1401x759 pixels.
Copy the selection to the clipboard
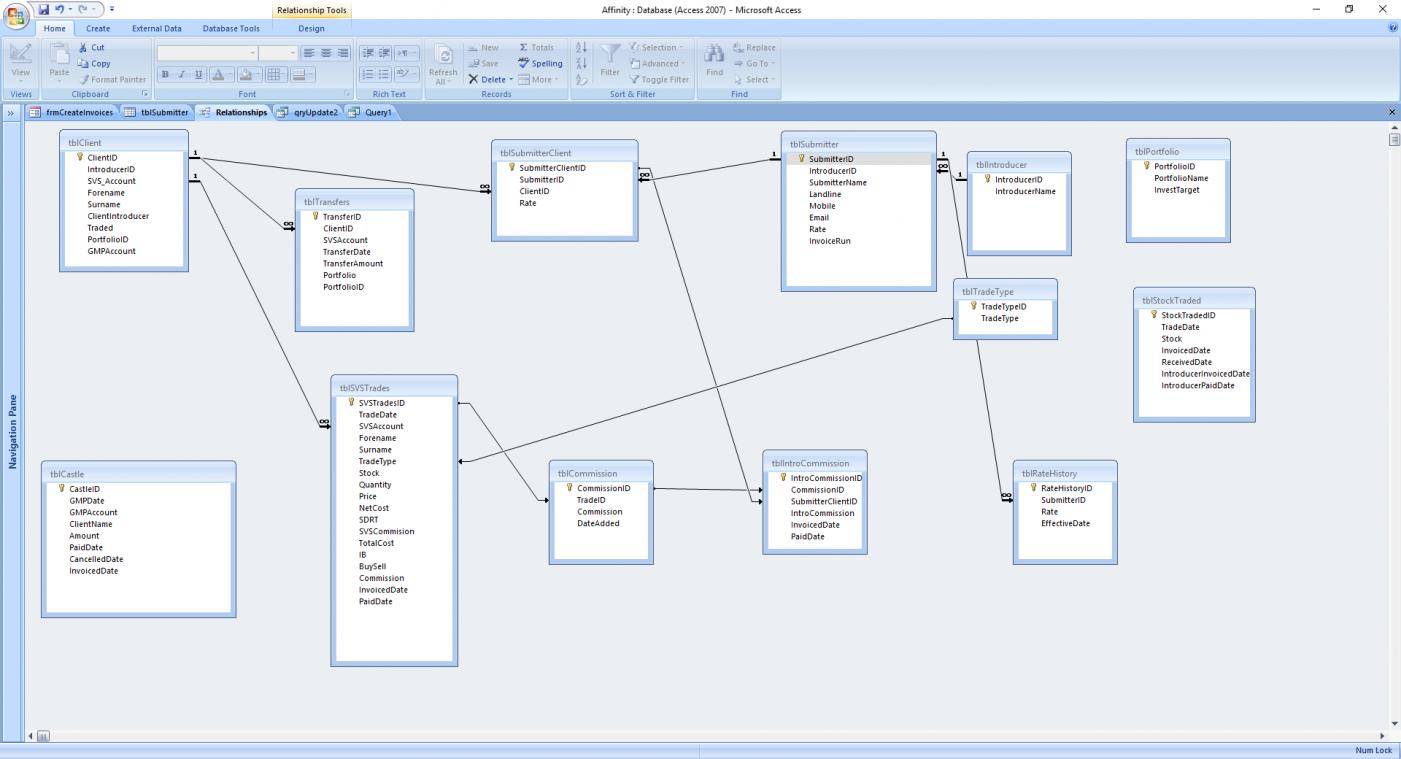[94, 63]
